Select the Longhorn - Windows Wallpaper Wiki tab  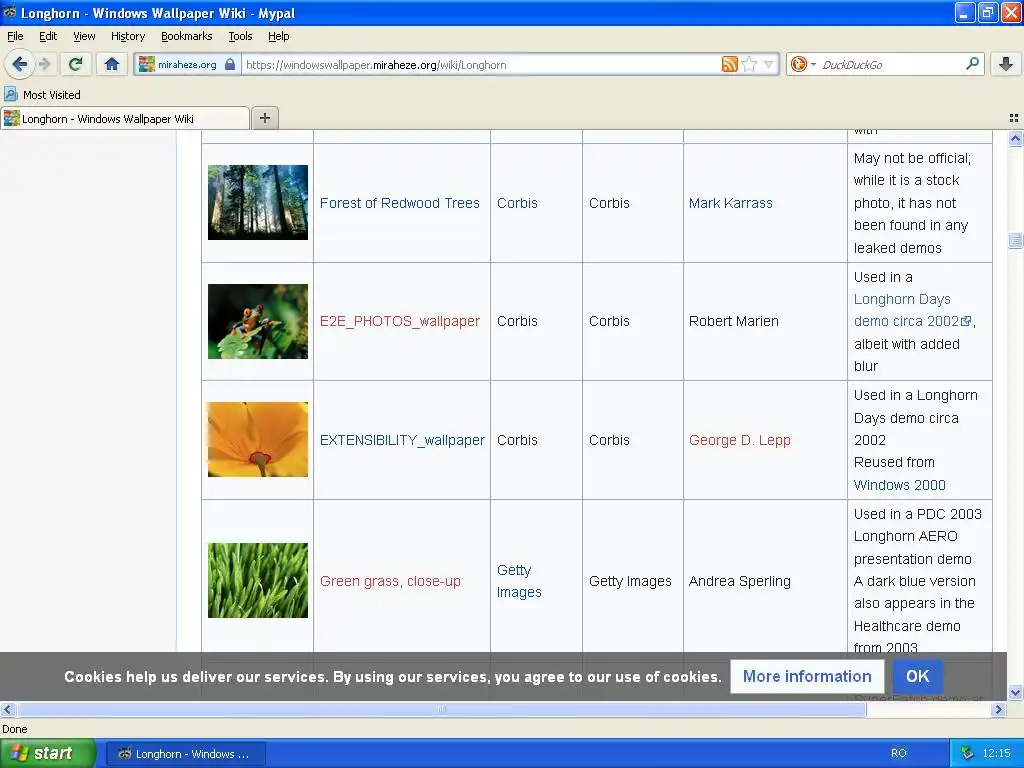[x=125, y=118]
